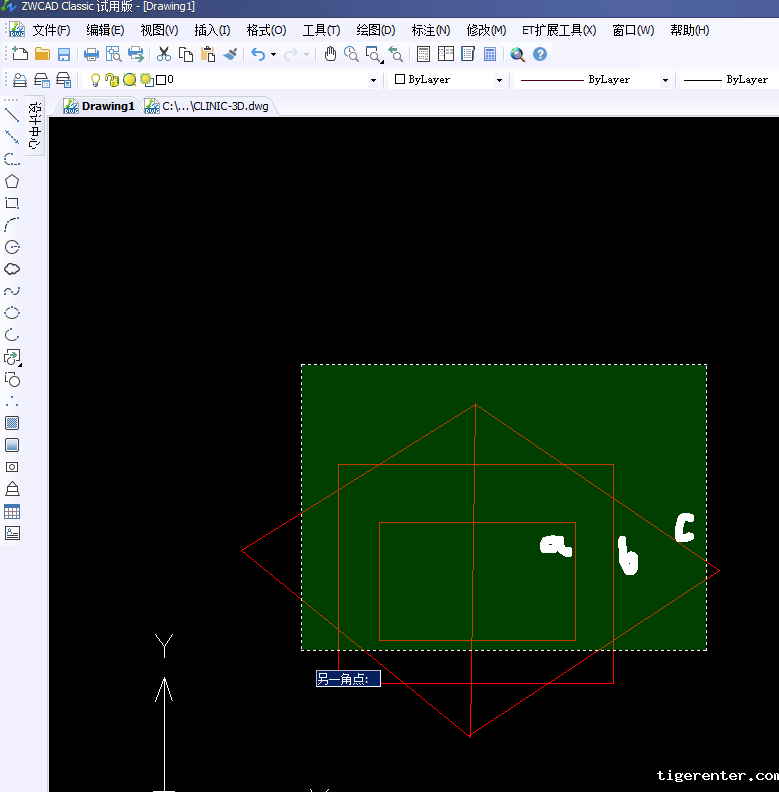Expand the ByLayer color dropdown
This screenshot has width=779, height=792.
(499, 80)
